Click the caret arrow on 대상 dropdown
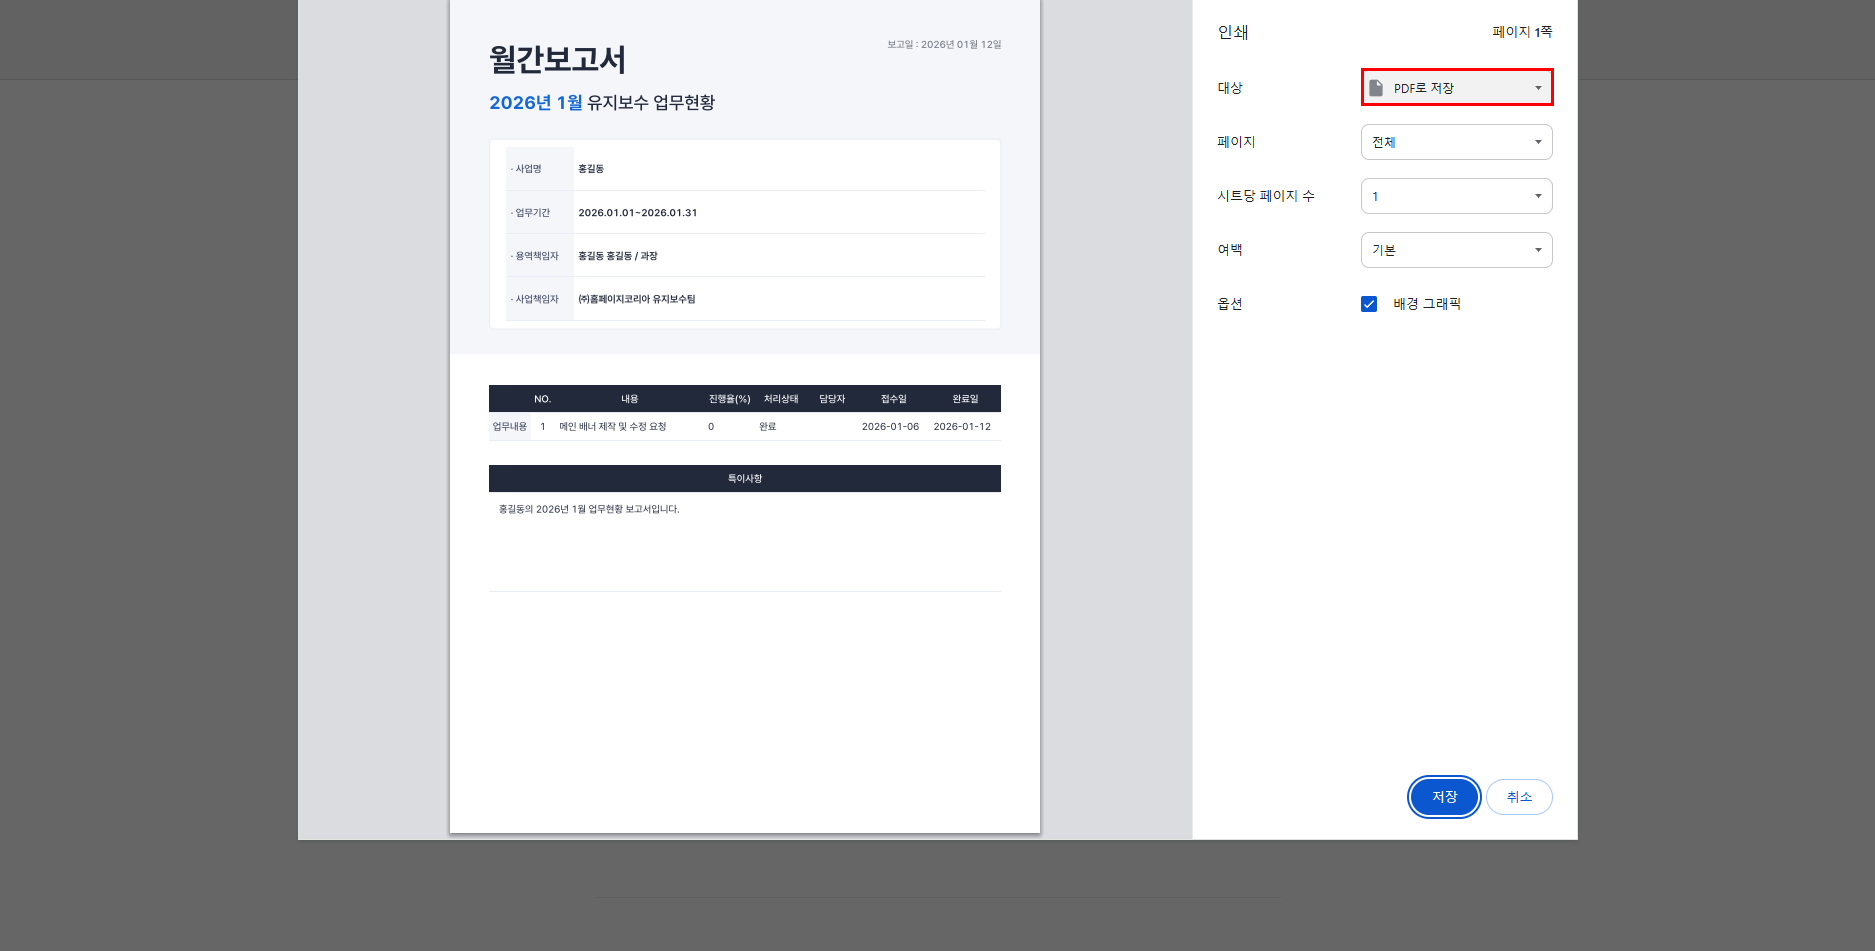 click(x=1538, y=88)
